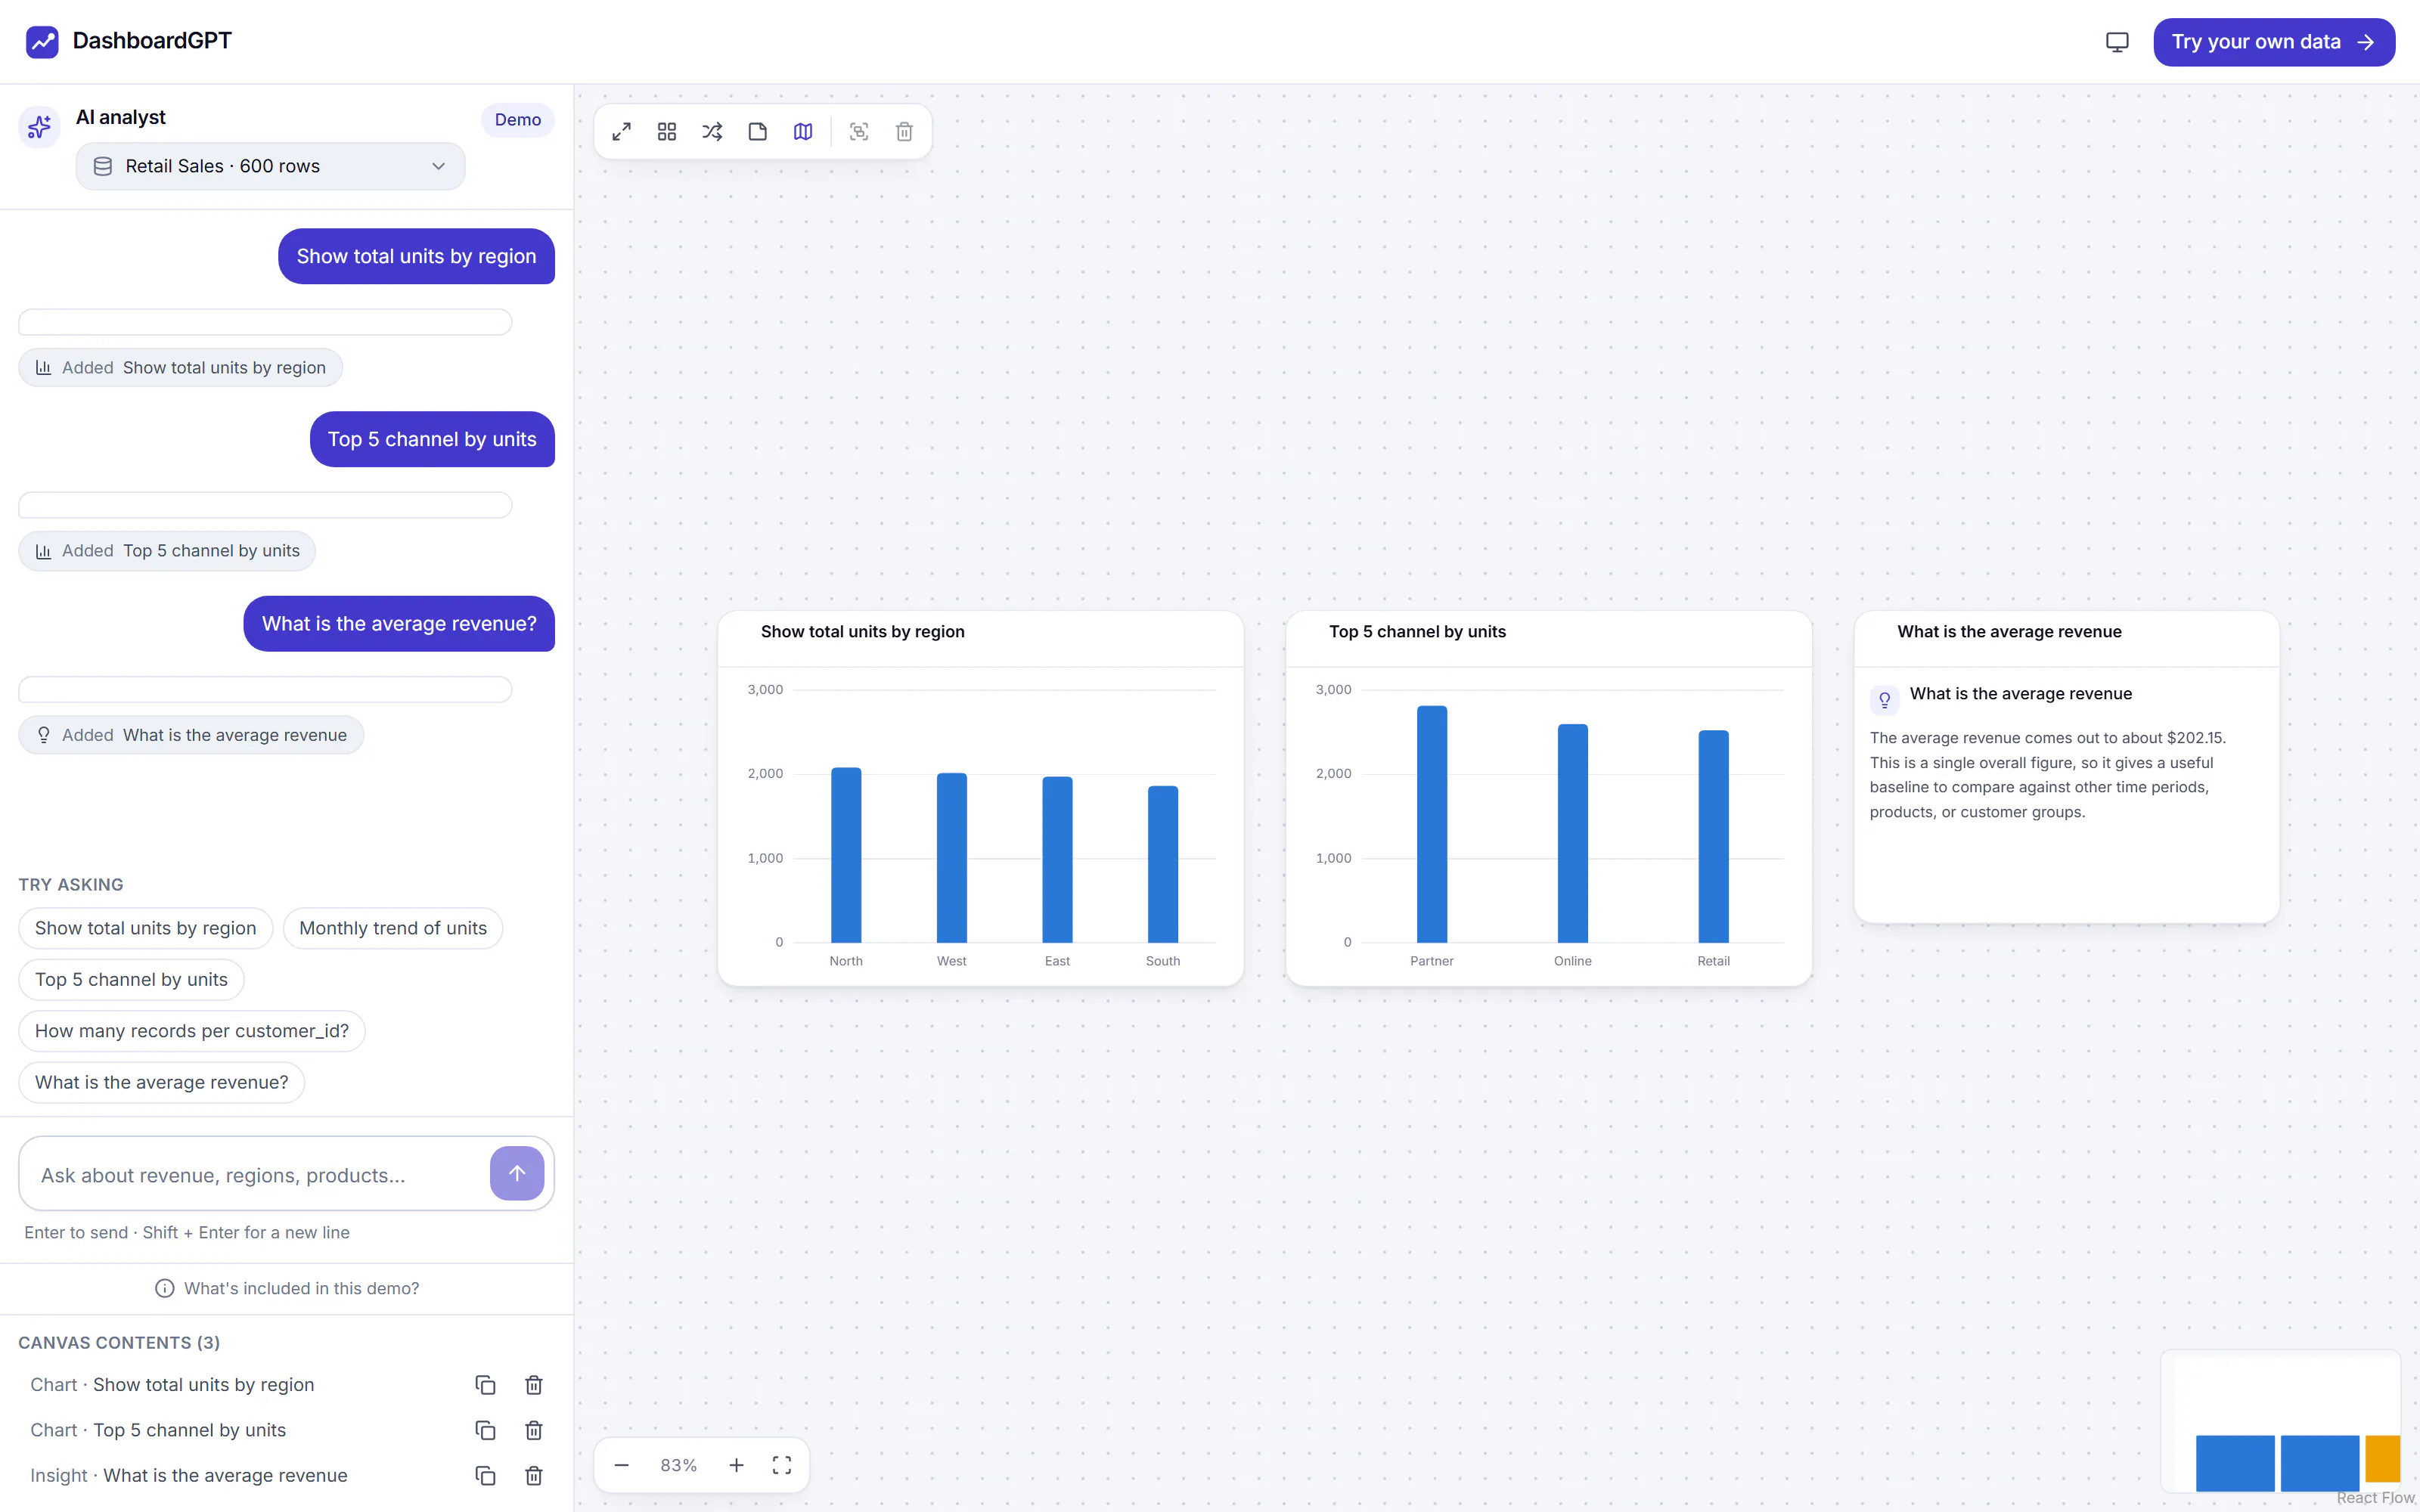
Task: Click the shuffle arrows icon in canvas toolbar
Action: point(712,132)
